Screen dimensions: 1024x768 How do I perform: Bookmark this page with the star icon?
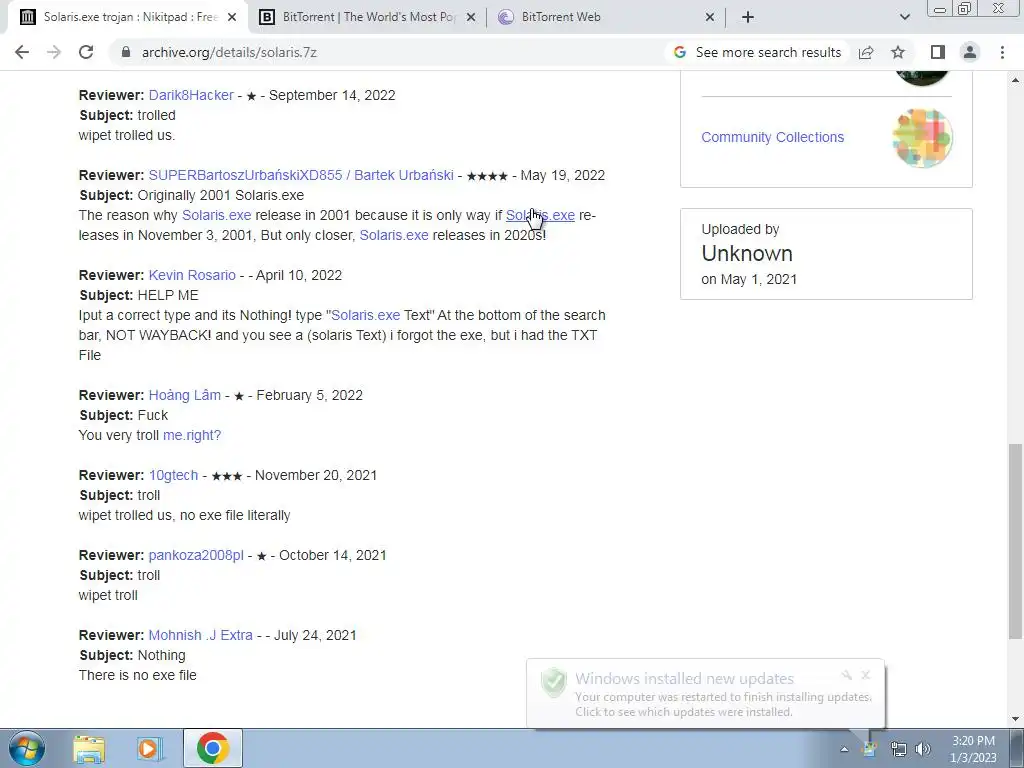(x=898, y=52)
